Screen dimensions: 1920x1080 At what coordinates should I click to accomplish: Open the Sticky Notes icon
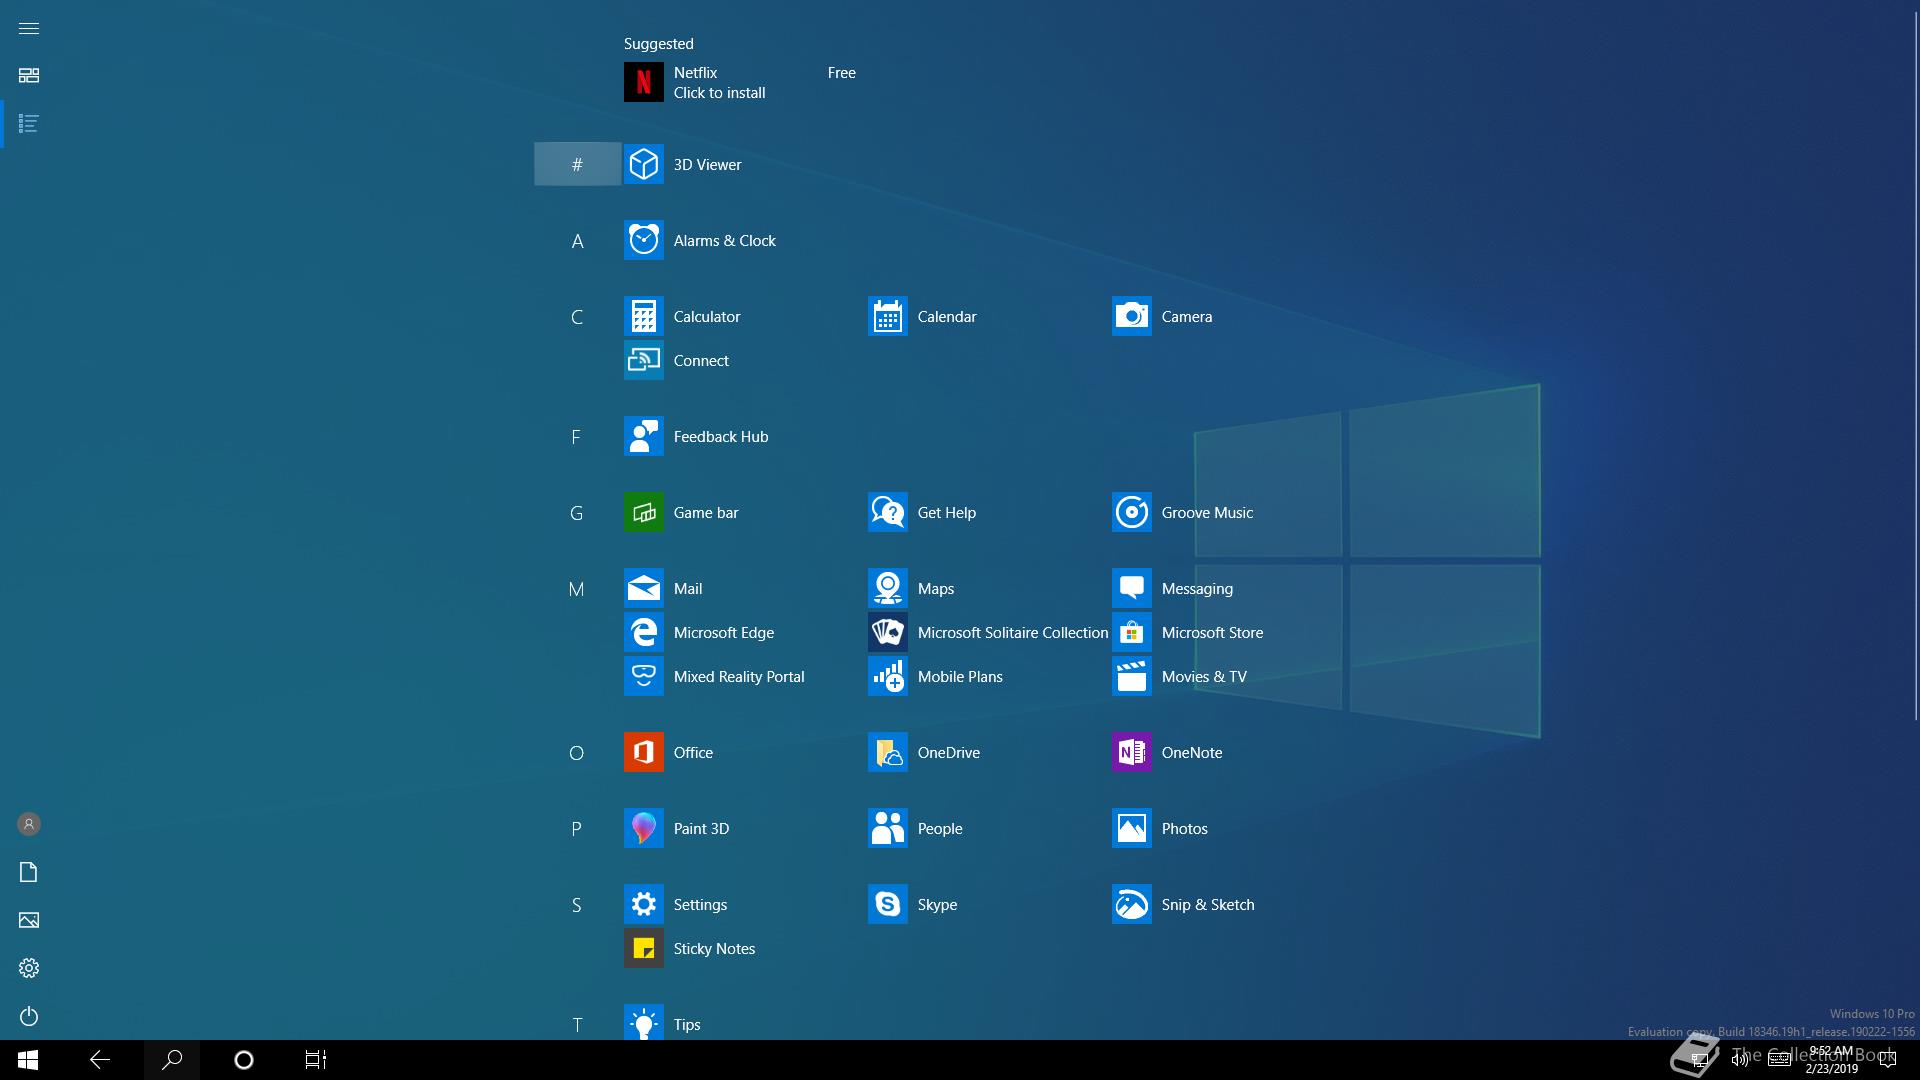pos(643,948)
